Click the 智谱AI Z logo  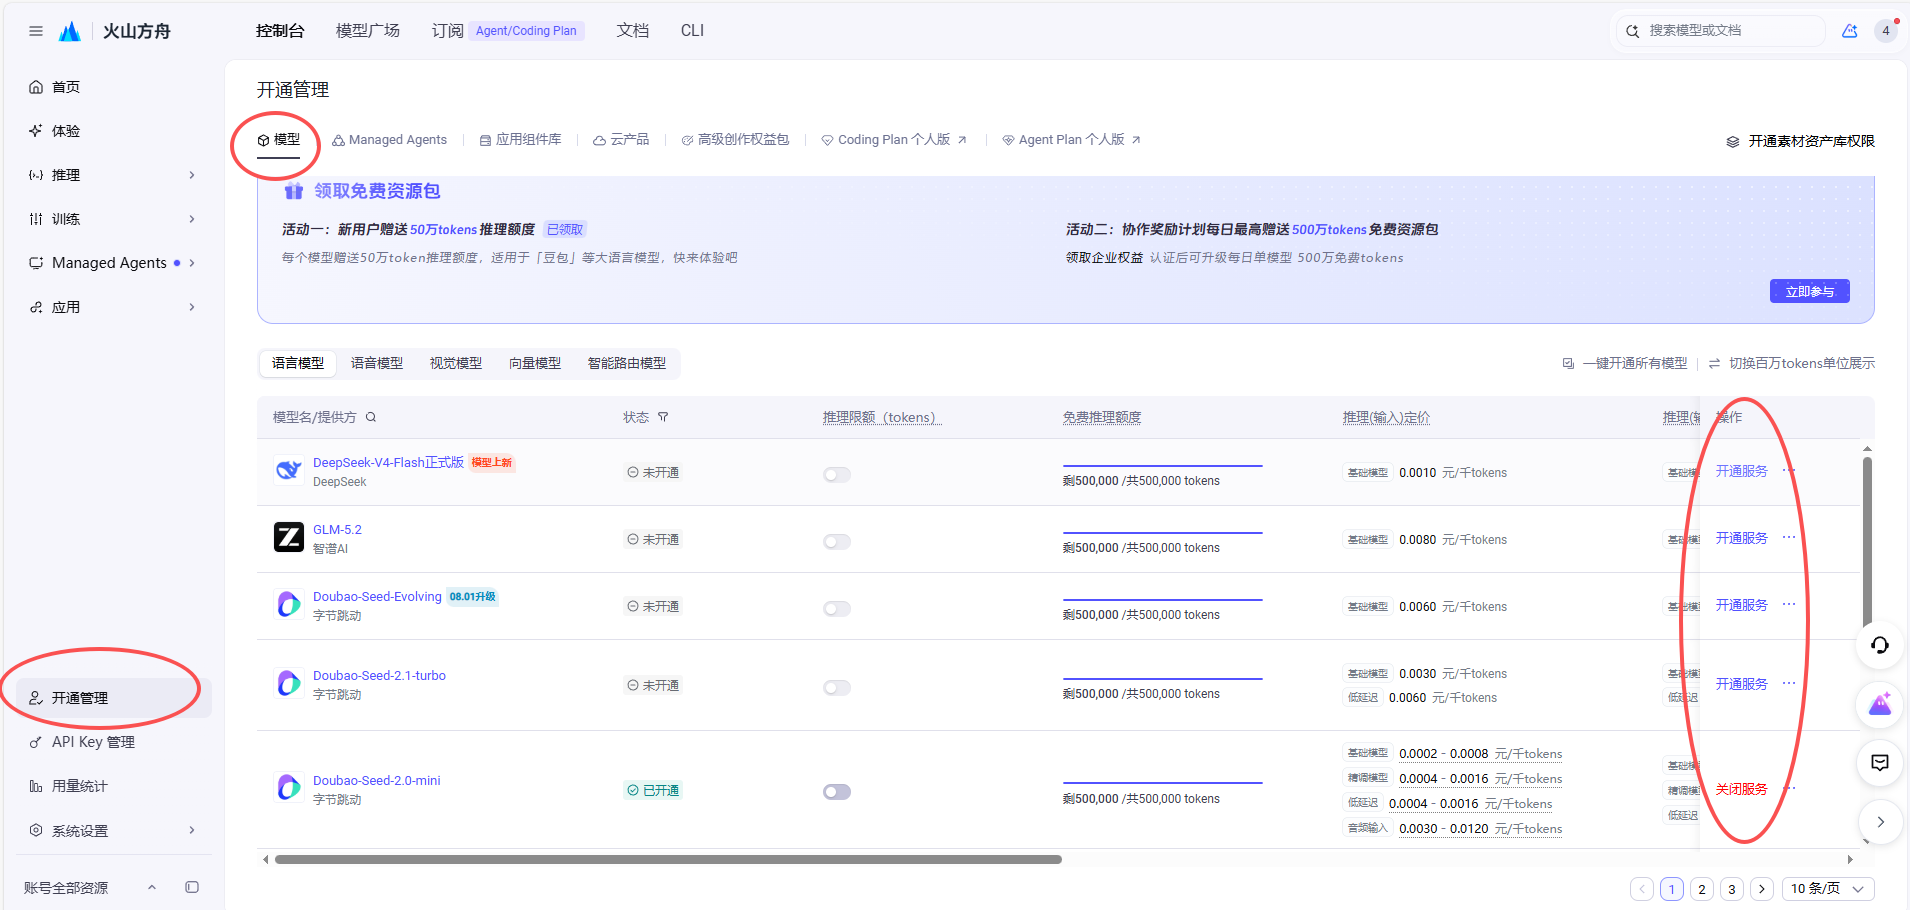289,538
